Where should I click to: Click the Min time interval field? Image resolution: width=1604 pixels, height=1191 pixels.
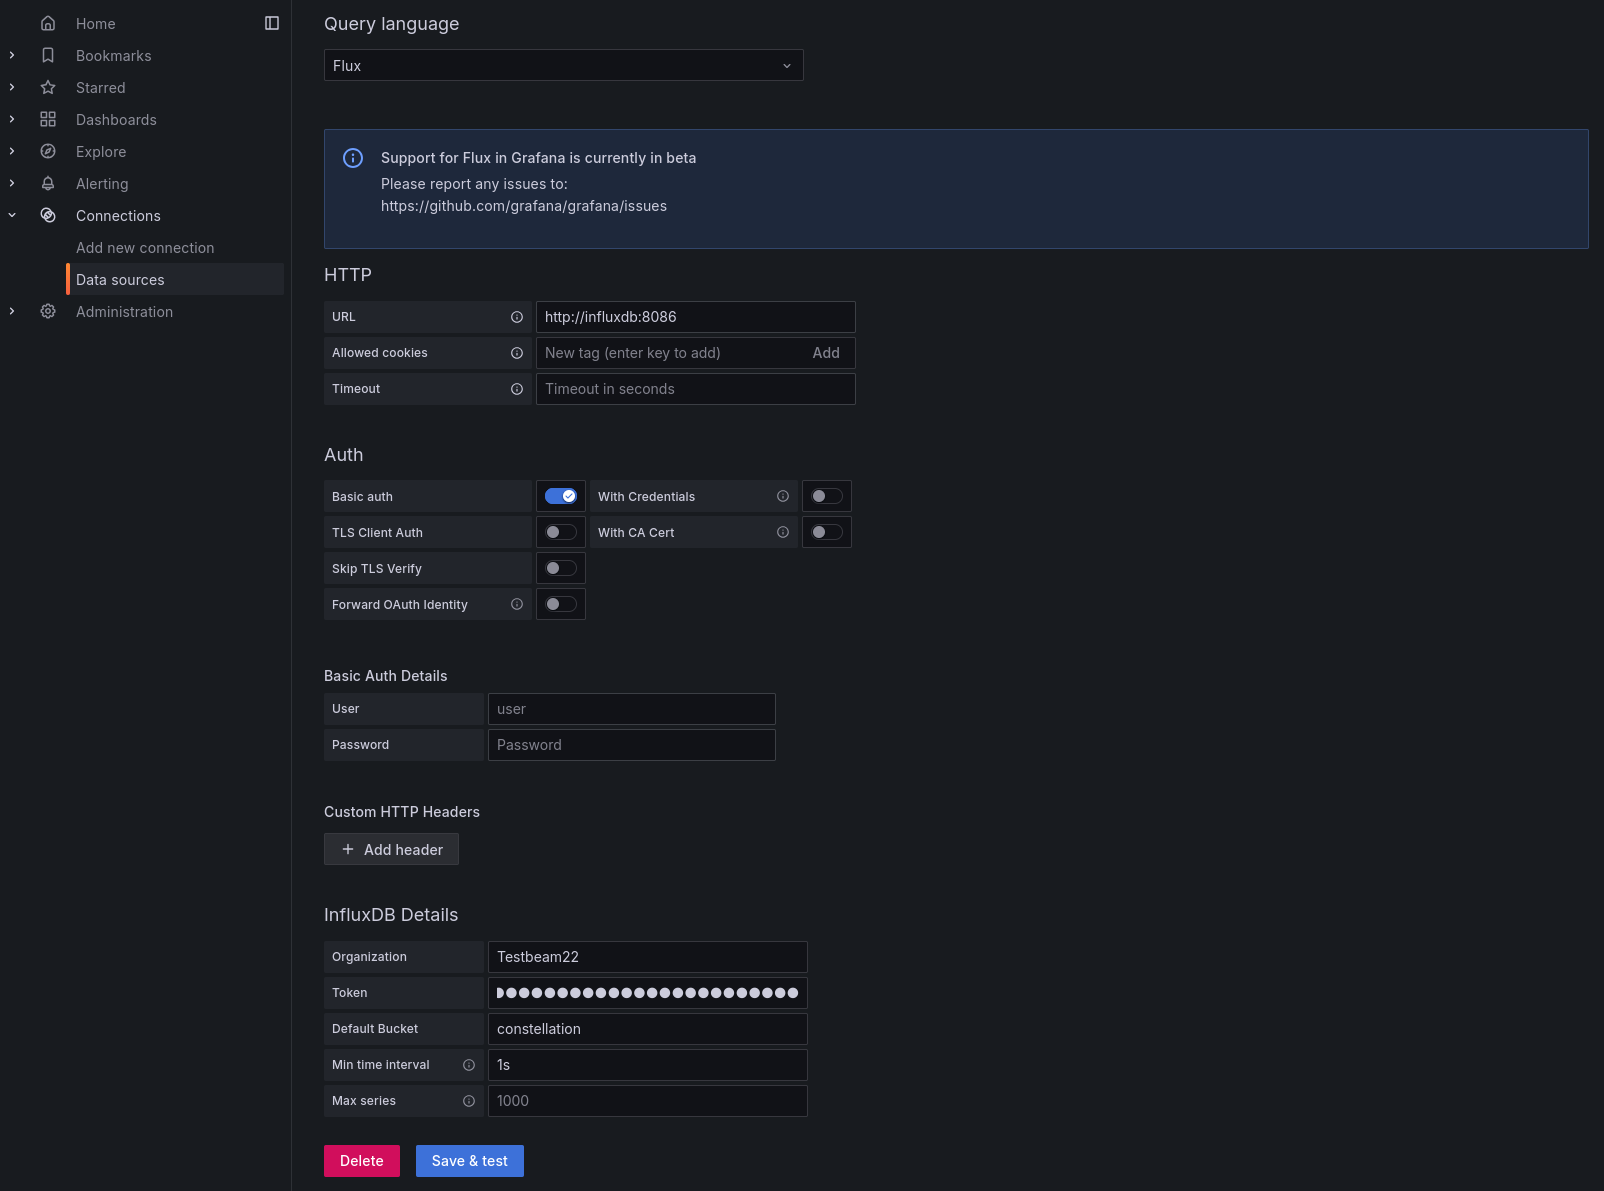pyautogui.click(x=648, y=1065)
